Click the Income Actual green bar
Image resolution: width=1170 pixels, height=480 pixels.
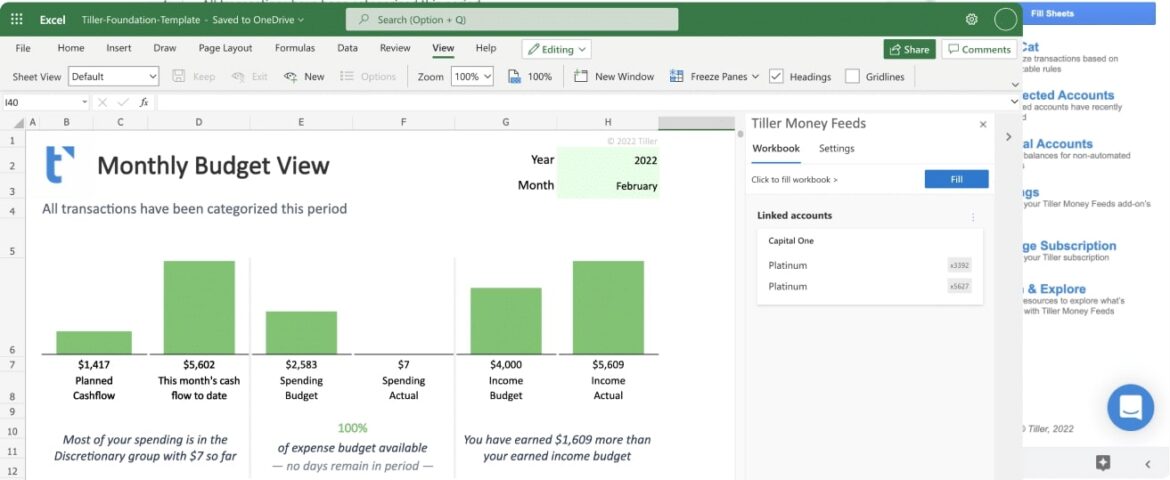point(608,307)
